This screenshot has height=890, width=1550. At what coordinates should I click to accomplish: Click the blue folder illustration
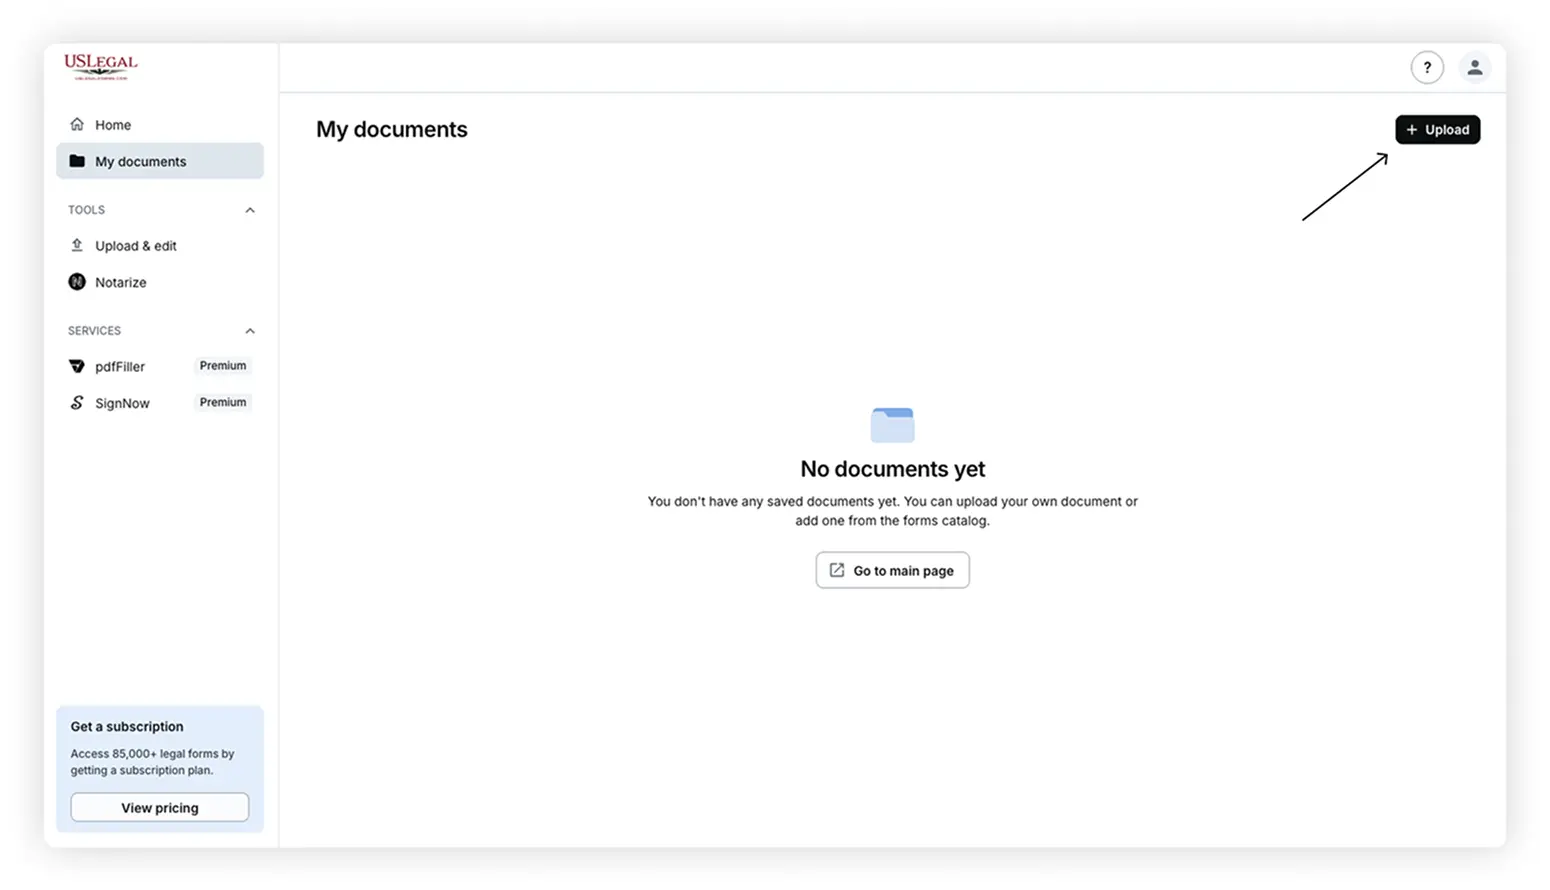pyautogui.click(x=892, y=424)
